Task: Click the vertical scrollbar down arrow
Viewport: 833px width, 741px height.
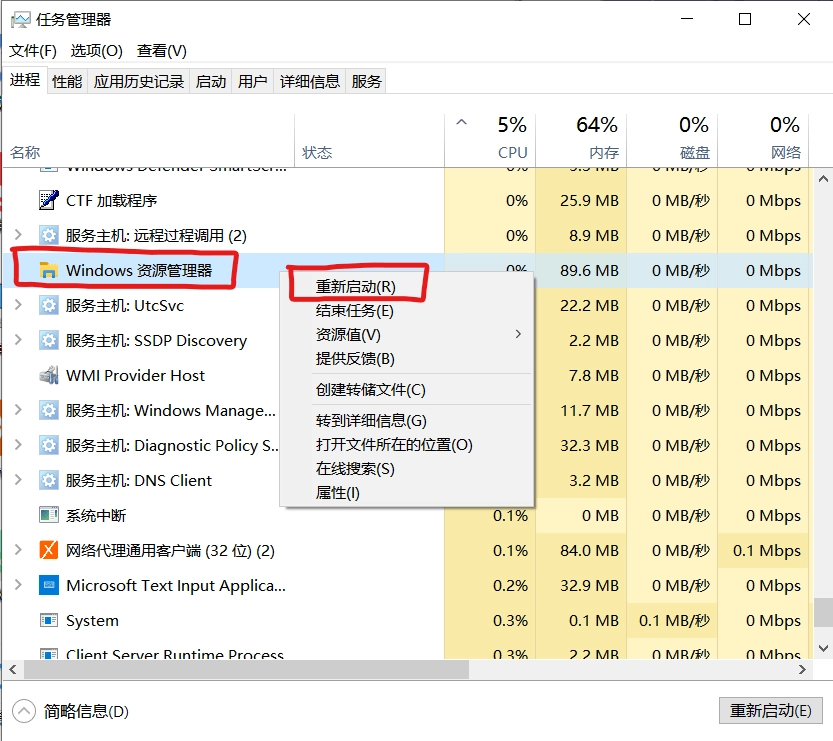Action: point(823,648)
